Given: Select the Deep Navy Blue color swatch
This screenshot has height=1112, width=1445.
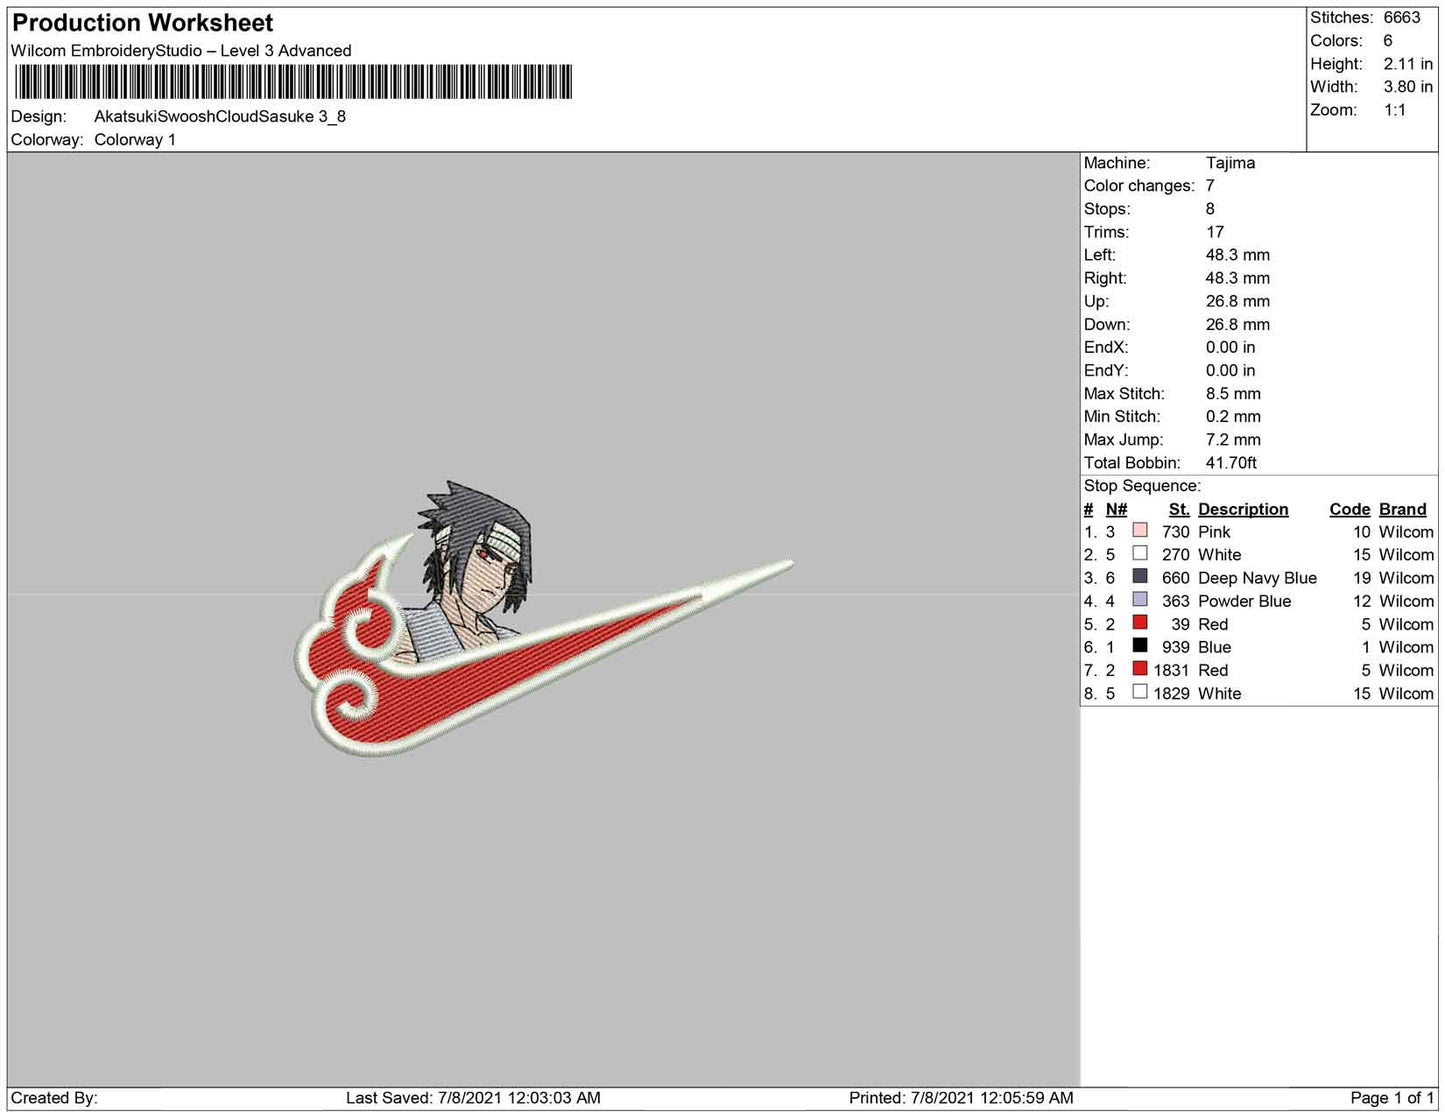Looking at the screenshot, I should [x=1140, y=577].
